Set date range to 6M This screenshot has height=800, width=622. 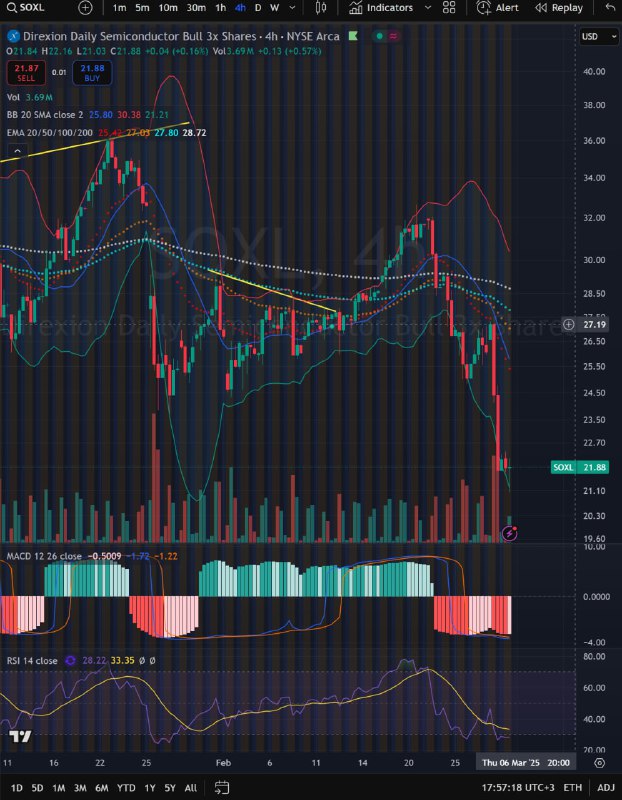(x=102, y=788)
